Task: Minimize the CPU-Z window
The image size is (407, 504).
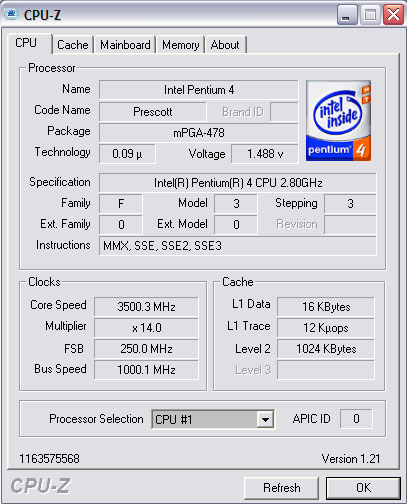Action: click(x=347, y=15)
